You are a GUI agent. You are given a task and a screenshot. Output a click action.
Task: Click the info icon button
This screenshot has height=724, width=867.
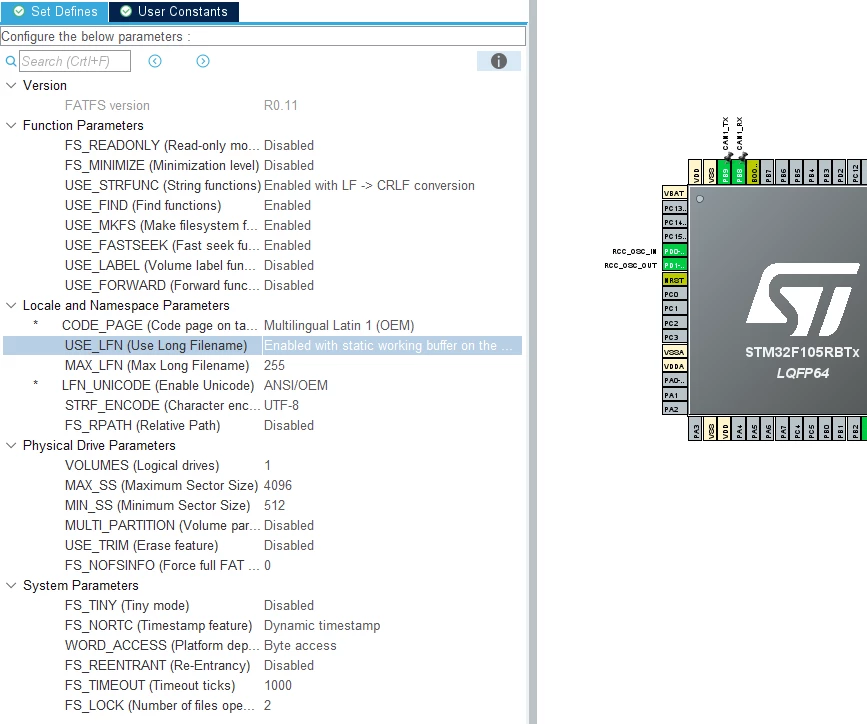coord(498,61)
